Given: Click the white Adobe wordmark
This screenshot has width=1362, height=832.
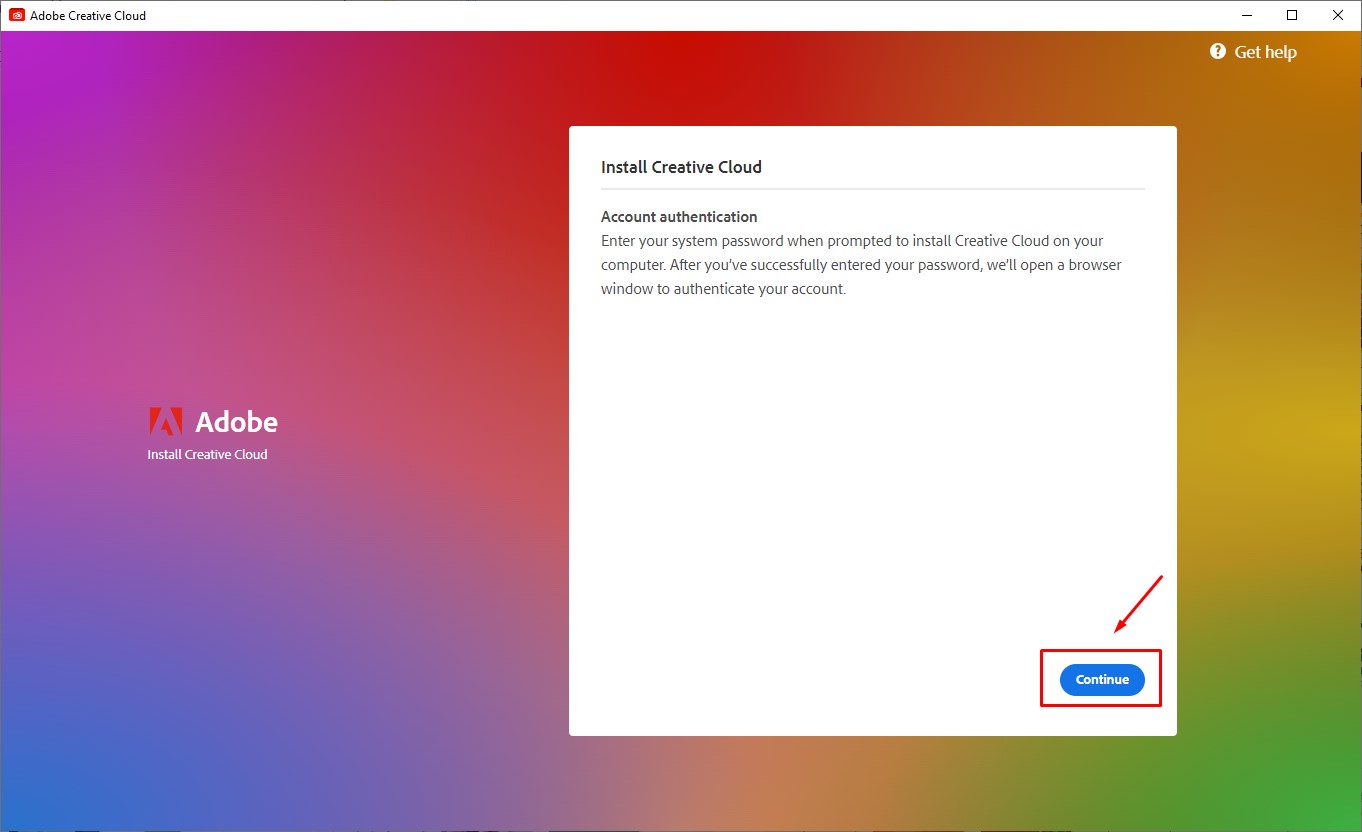Looking at the screenshot, I should 236,422.
